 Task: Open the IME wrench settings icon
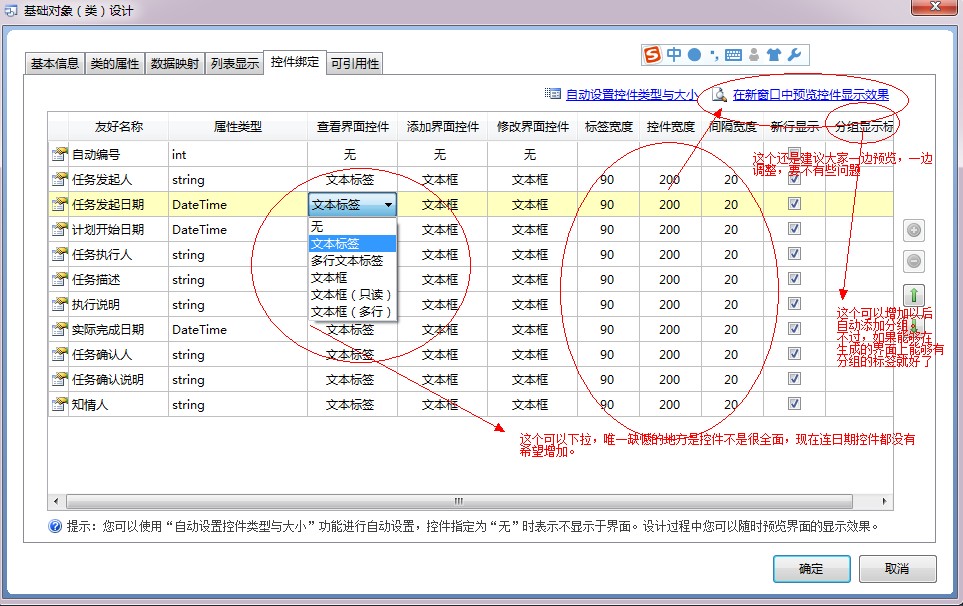click(794, 54)
